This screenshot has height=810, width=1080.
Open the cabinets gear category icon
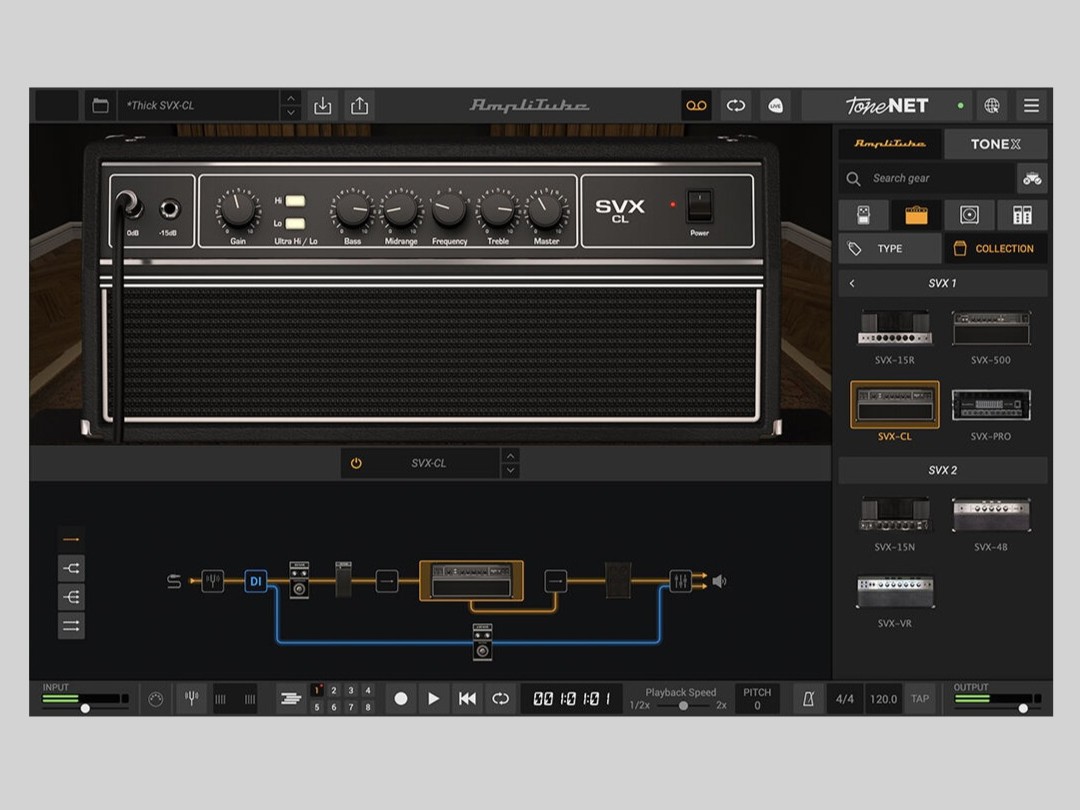[x=968, y=215]
